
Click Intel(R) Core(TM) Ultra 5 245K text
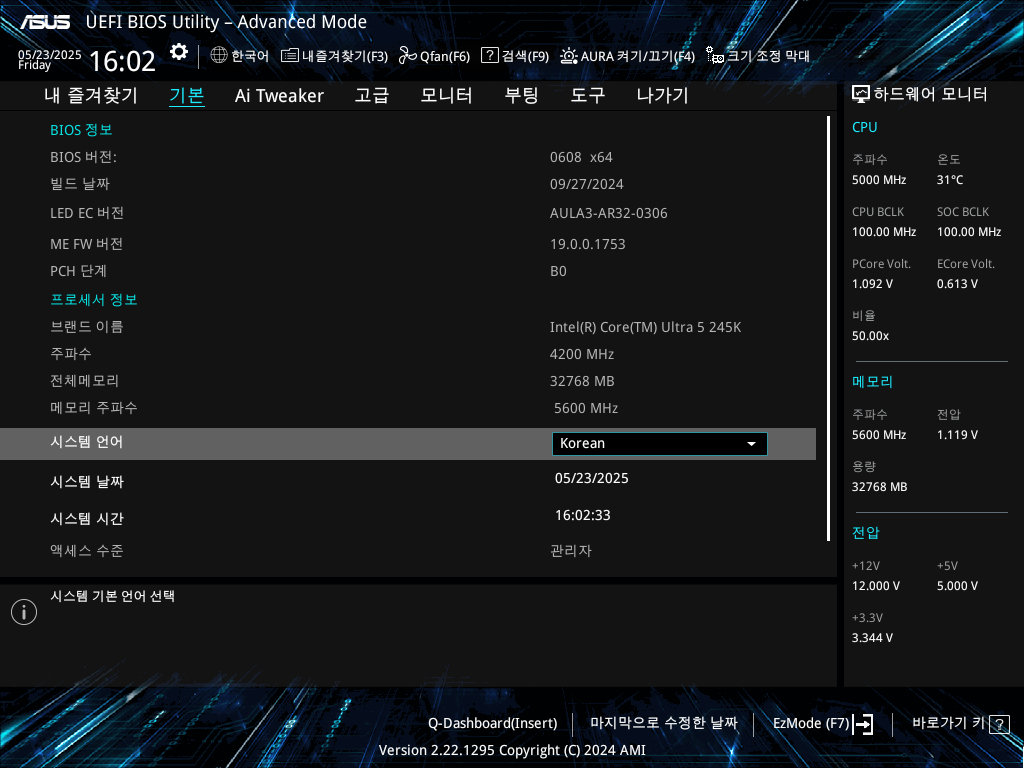click(x=645, y=327)
